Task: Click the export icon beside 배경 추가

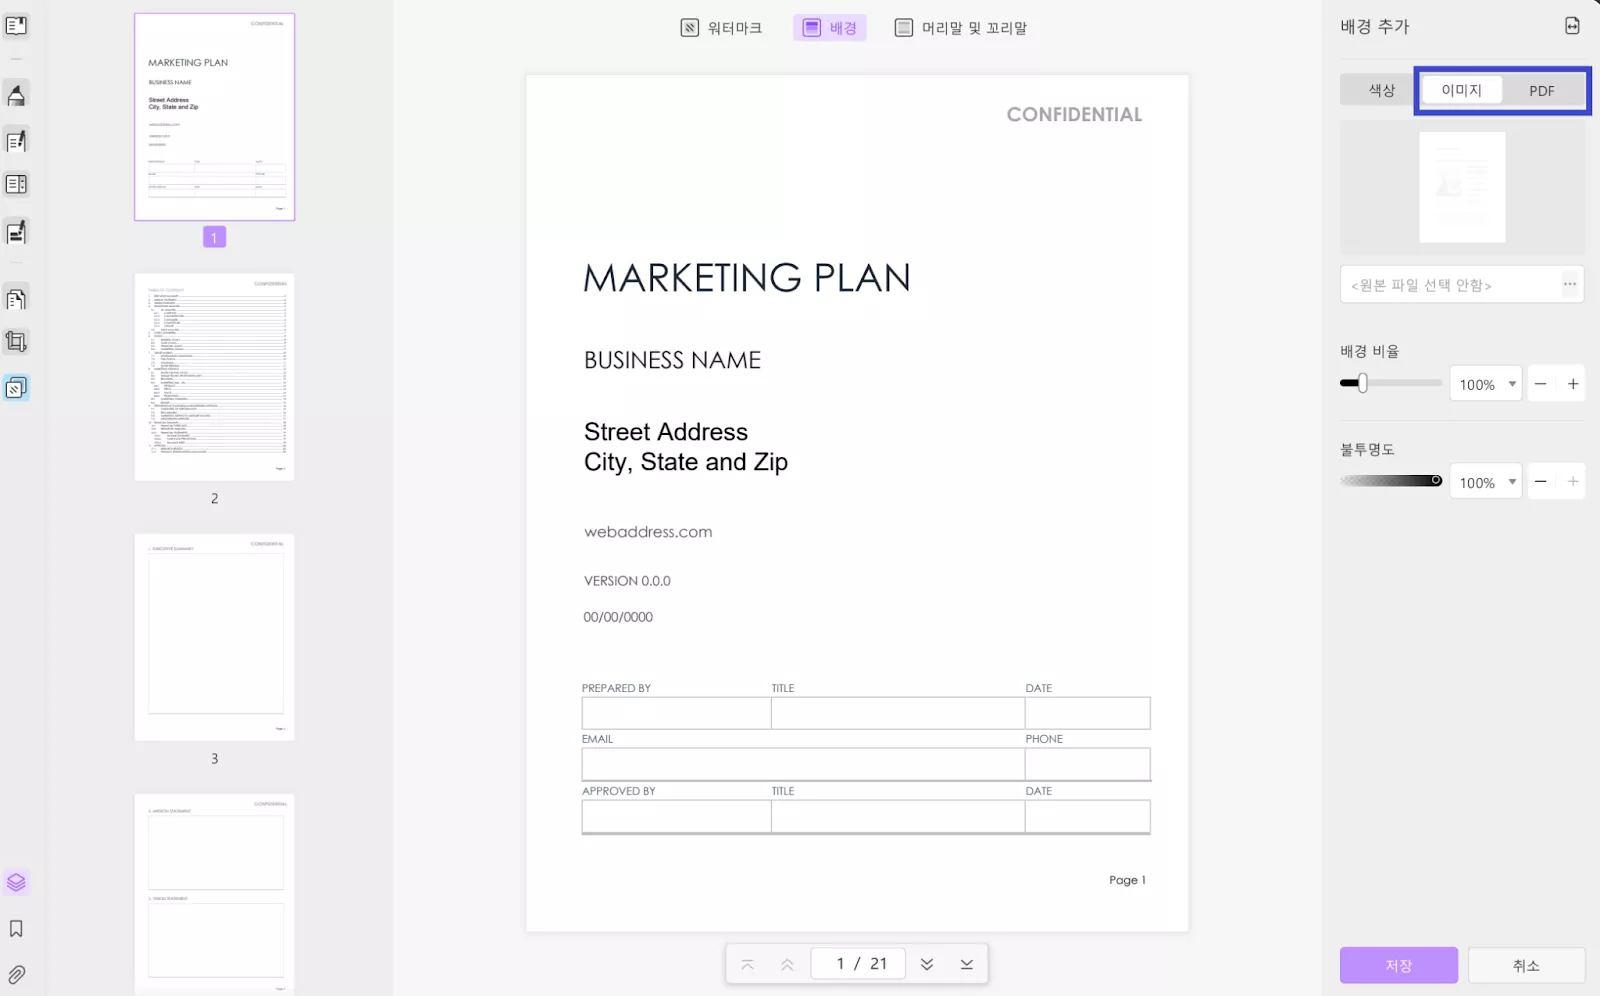Action: 1572,26
